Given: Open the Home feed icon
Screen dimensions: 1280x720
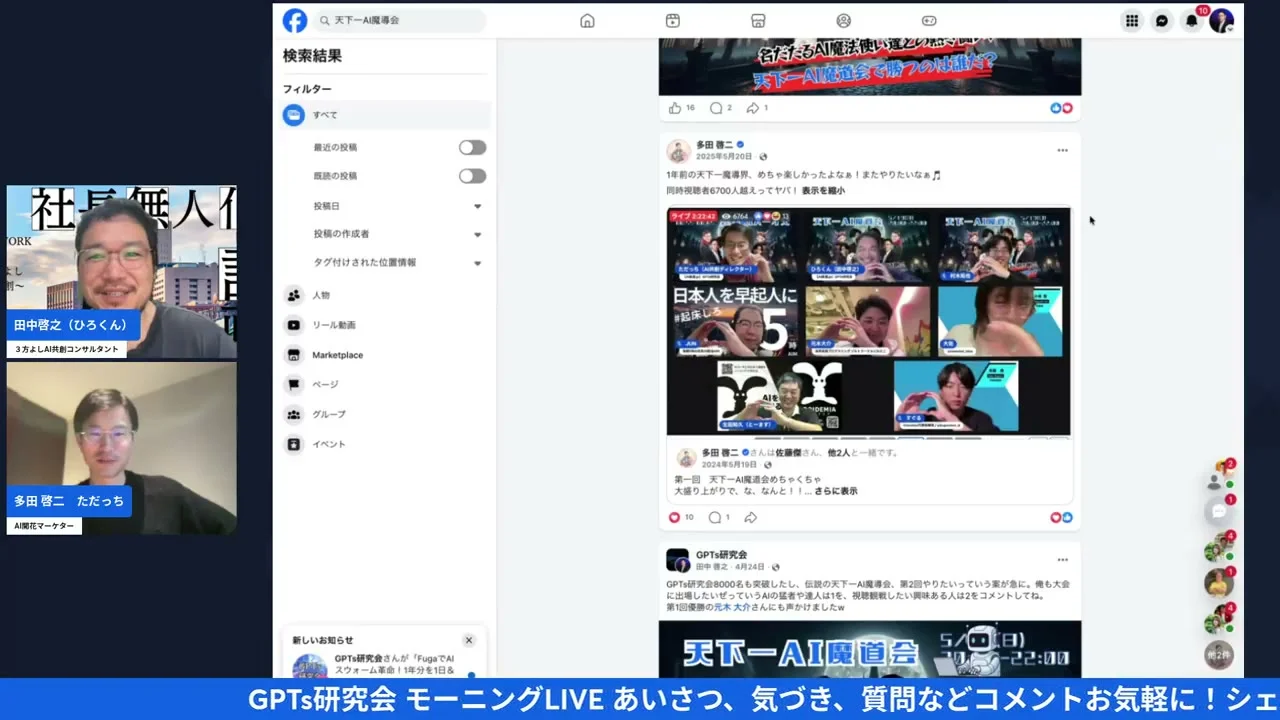Looking at the screenshot, I should pos(587,20).
